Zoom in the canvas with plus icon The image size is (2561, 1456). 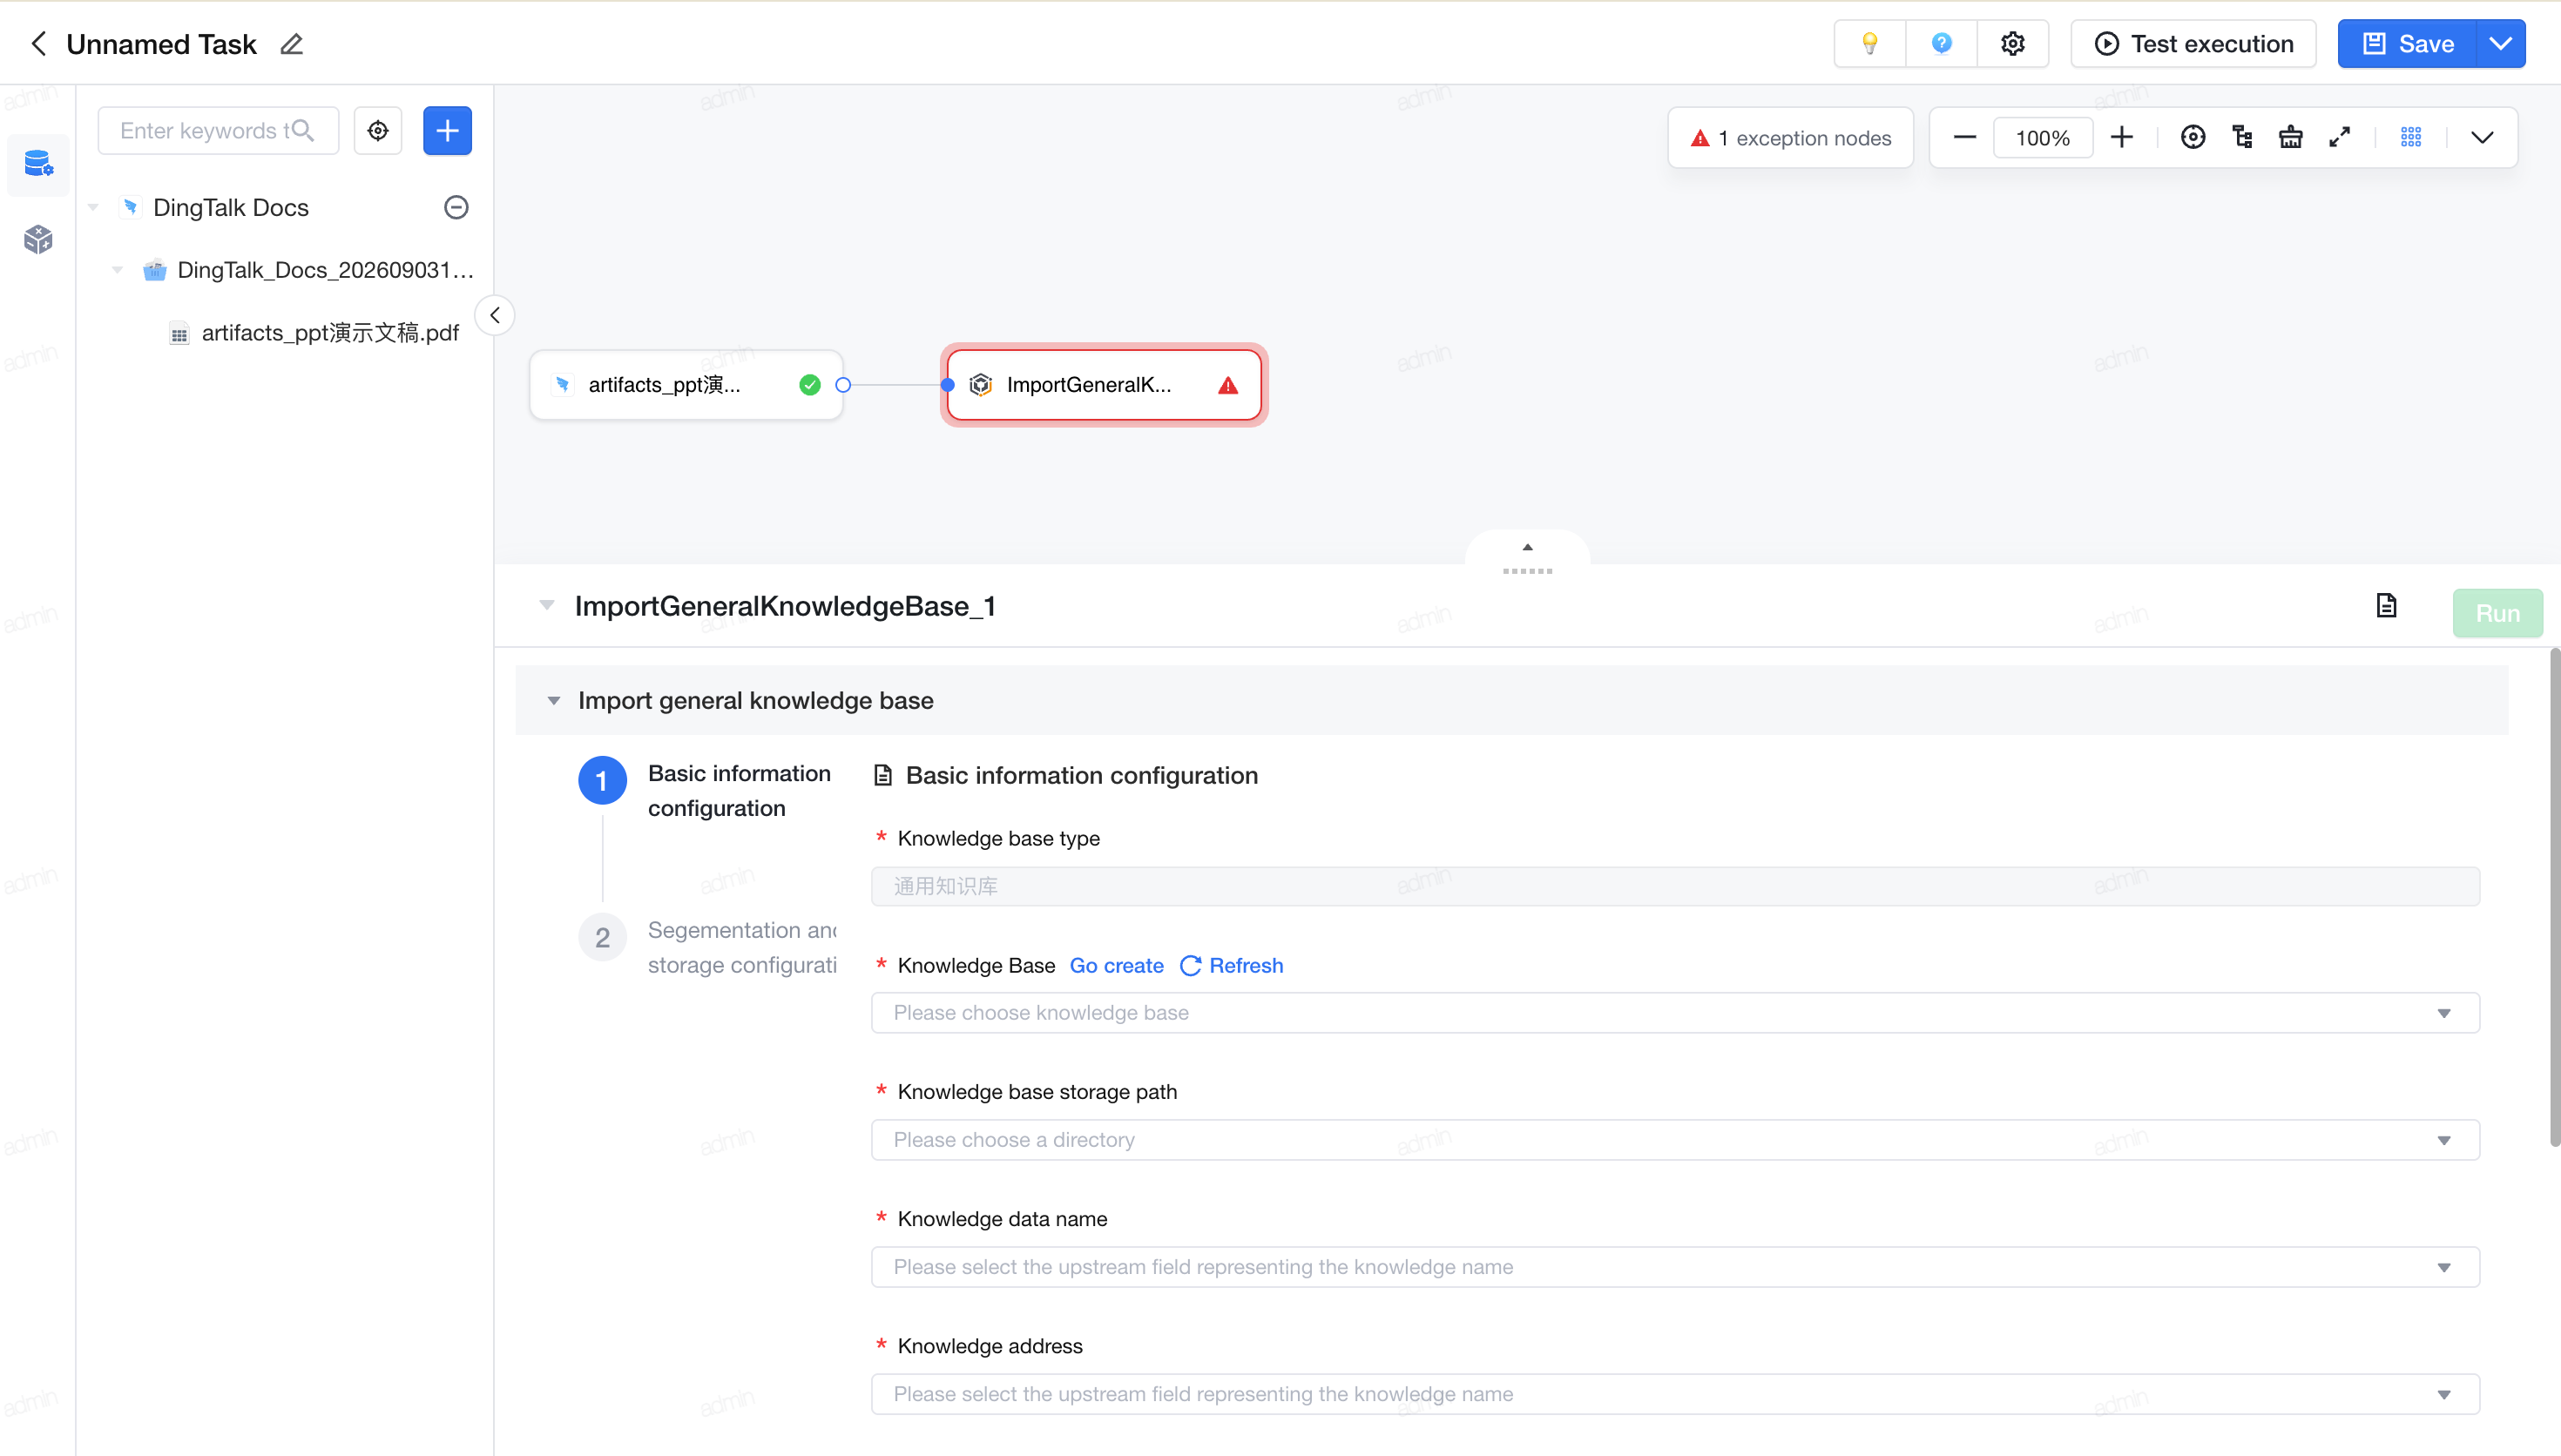tap(2121, 138)
